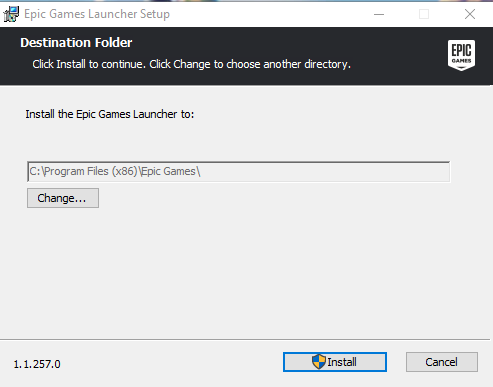Click the greyed-out maximize window button
The width and height of the screenshot is (493, 387).
(x=424, y=14)
